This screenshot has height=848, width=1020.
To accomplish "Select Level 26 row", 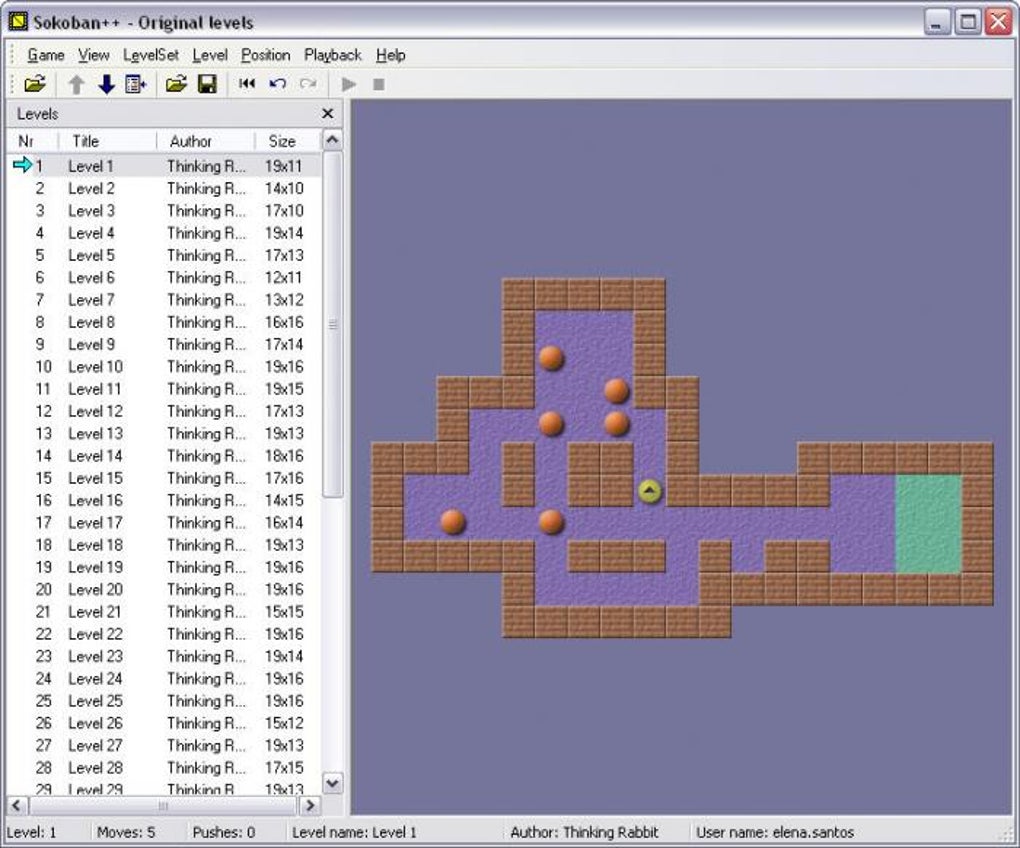I will pos(164,723).
